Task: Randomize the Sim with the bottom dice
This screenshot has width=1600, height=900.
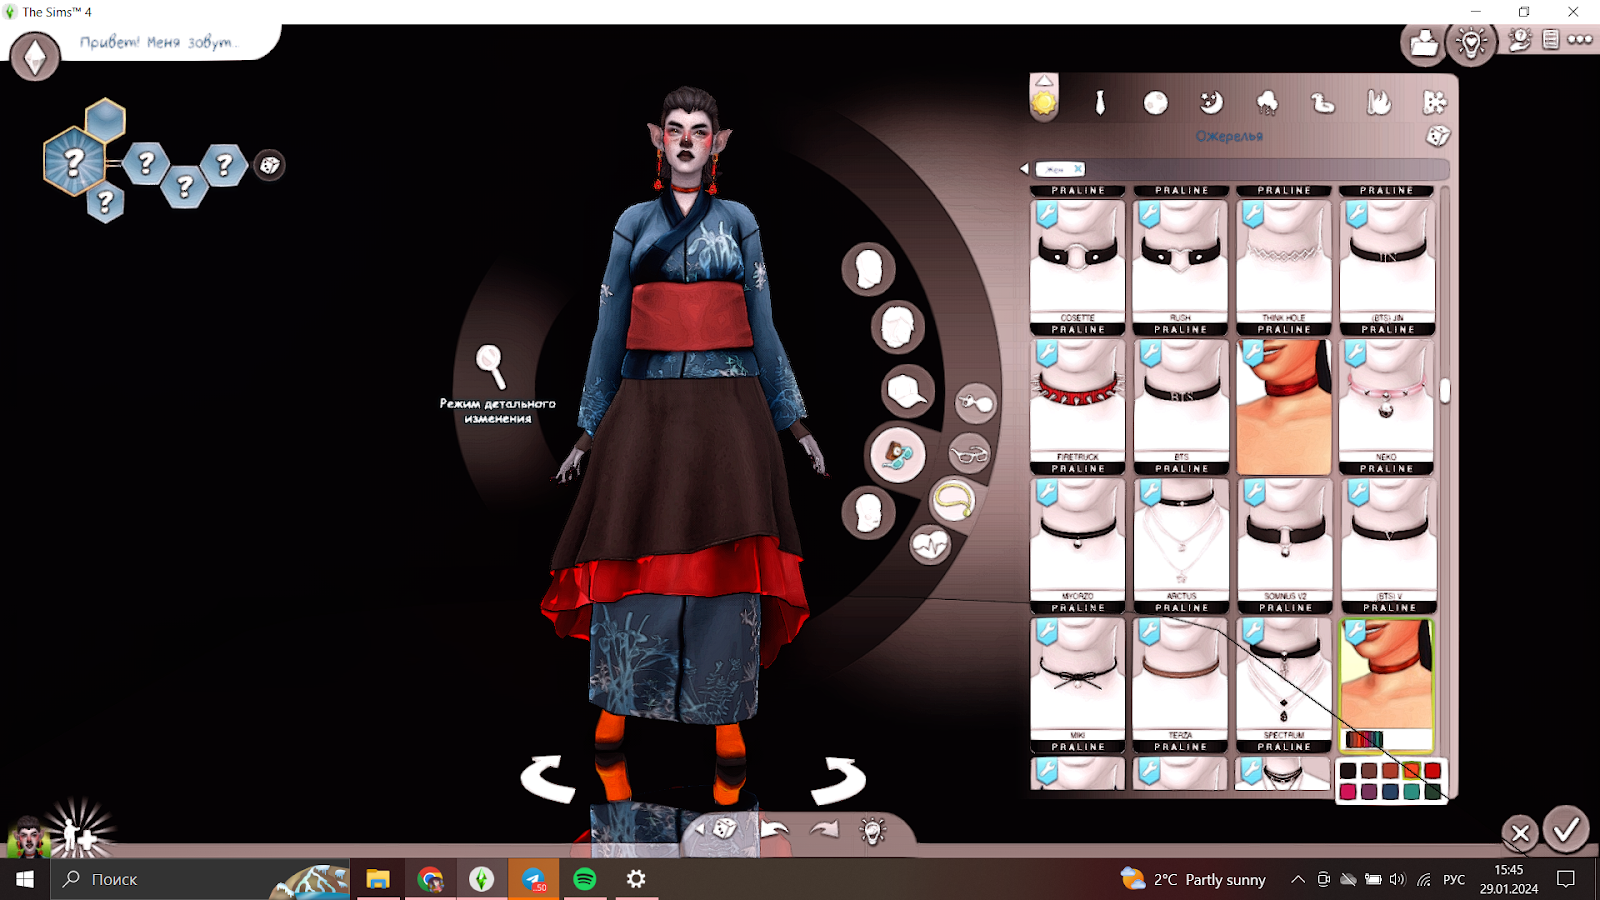Action: coord(724,829)
